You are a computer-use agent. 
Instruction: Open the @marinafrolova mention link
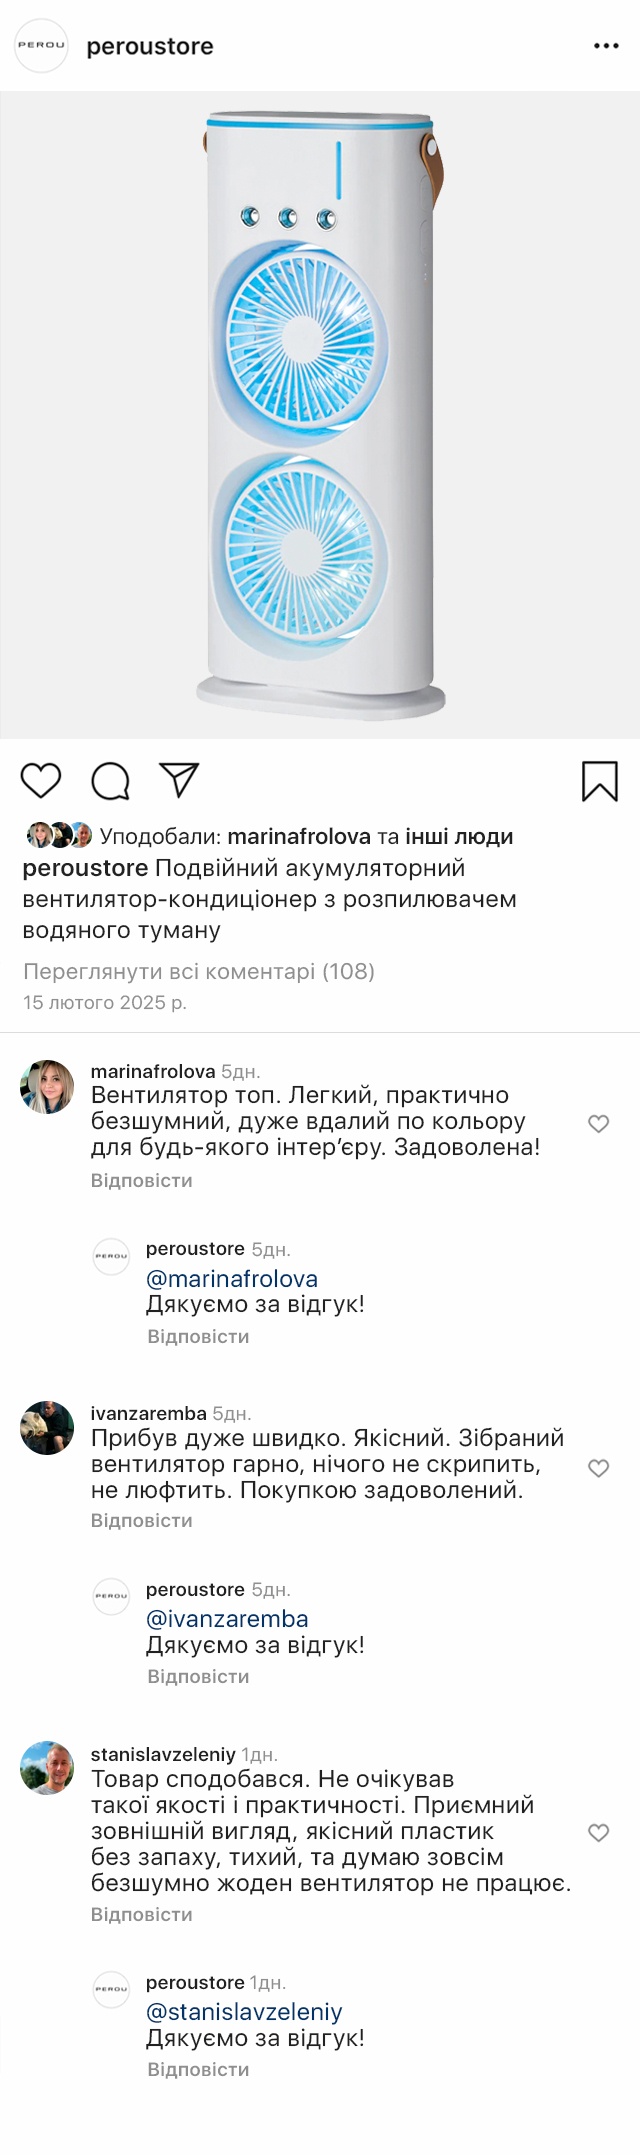click(x=232, y=1279)
